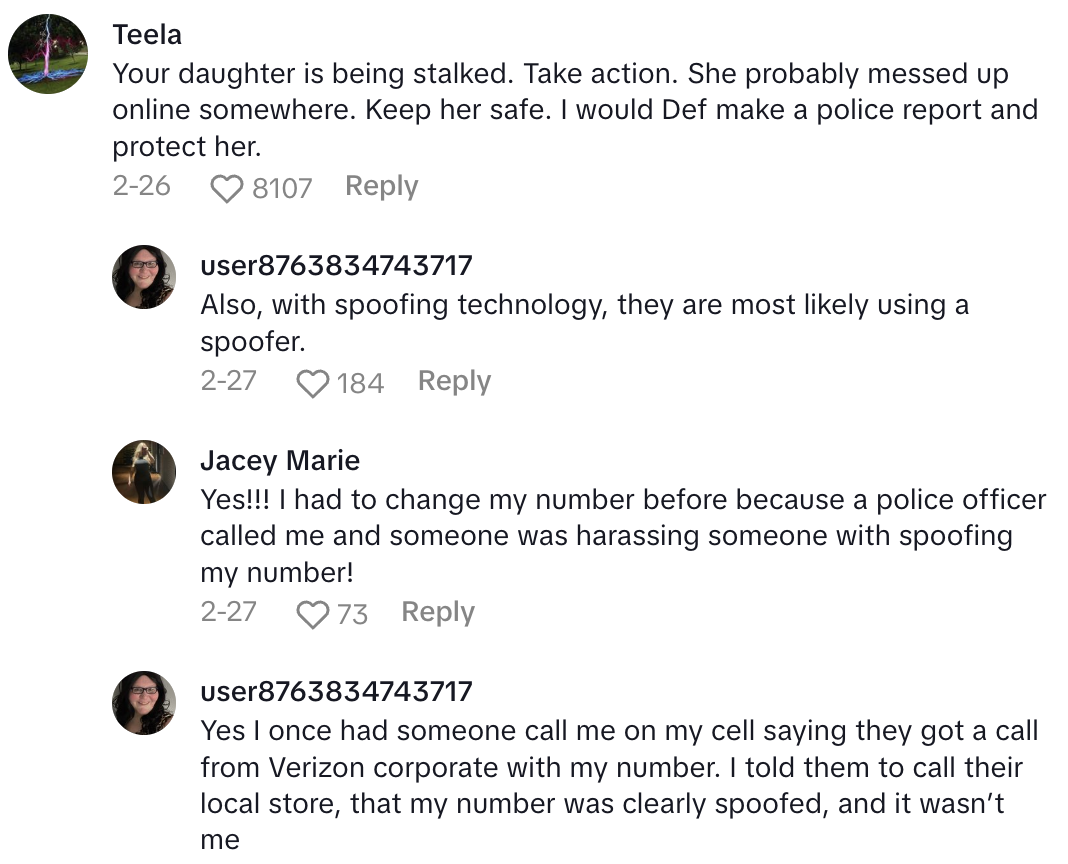Like Teela's comment with the heart icon
Screen dimensions: 1068x864
coord(227,188)
